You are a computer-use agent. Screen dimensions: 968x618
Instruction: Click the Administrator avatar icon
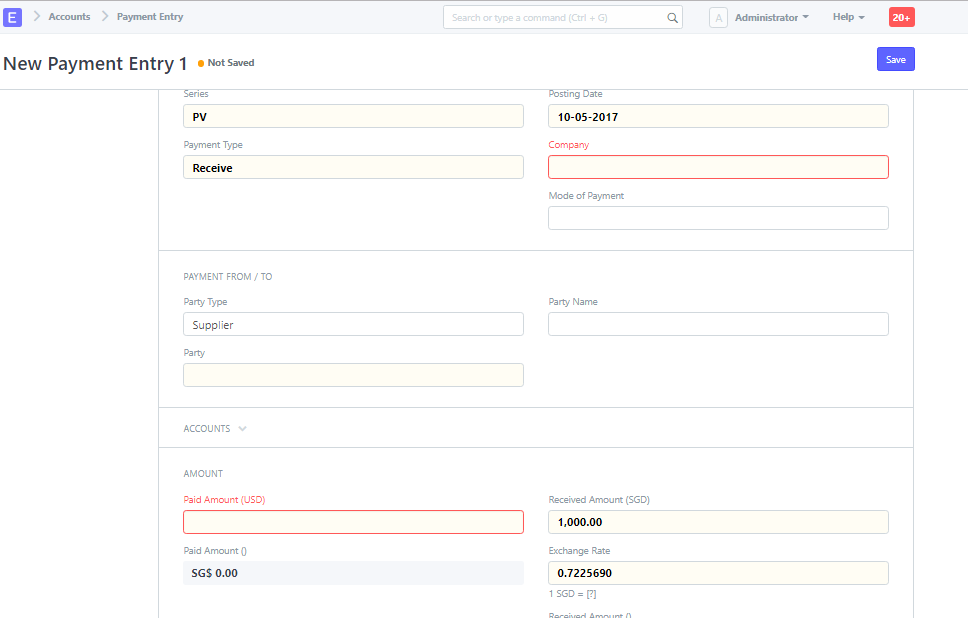tap(718, 18)
